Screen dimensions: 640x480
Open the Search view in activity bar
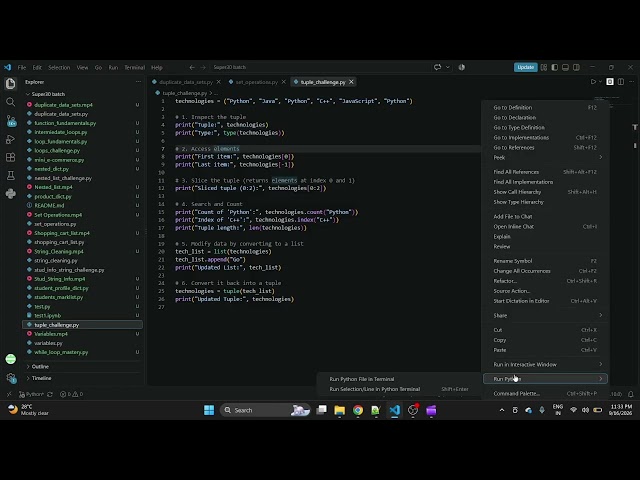pyautogui.click(x=11, y=102)
